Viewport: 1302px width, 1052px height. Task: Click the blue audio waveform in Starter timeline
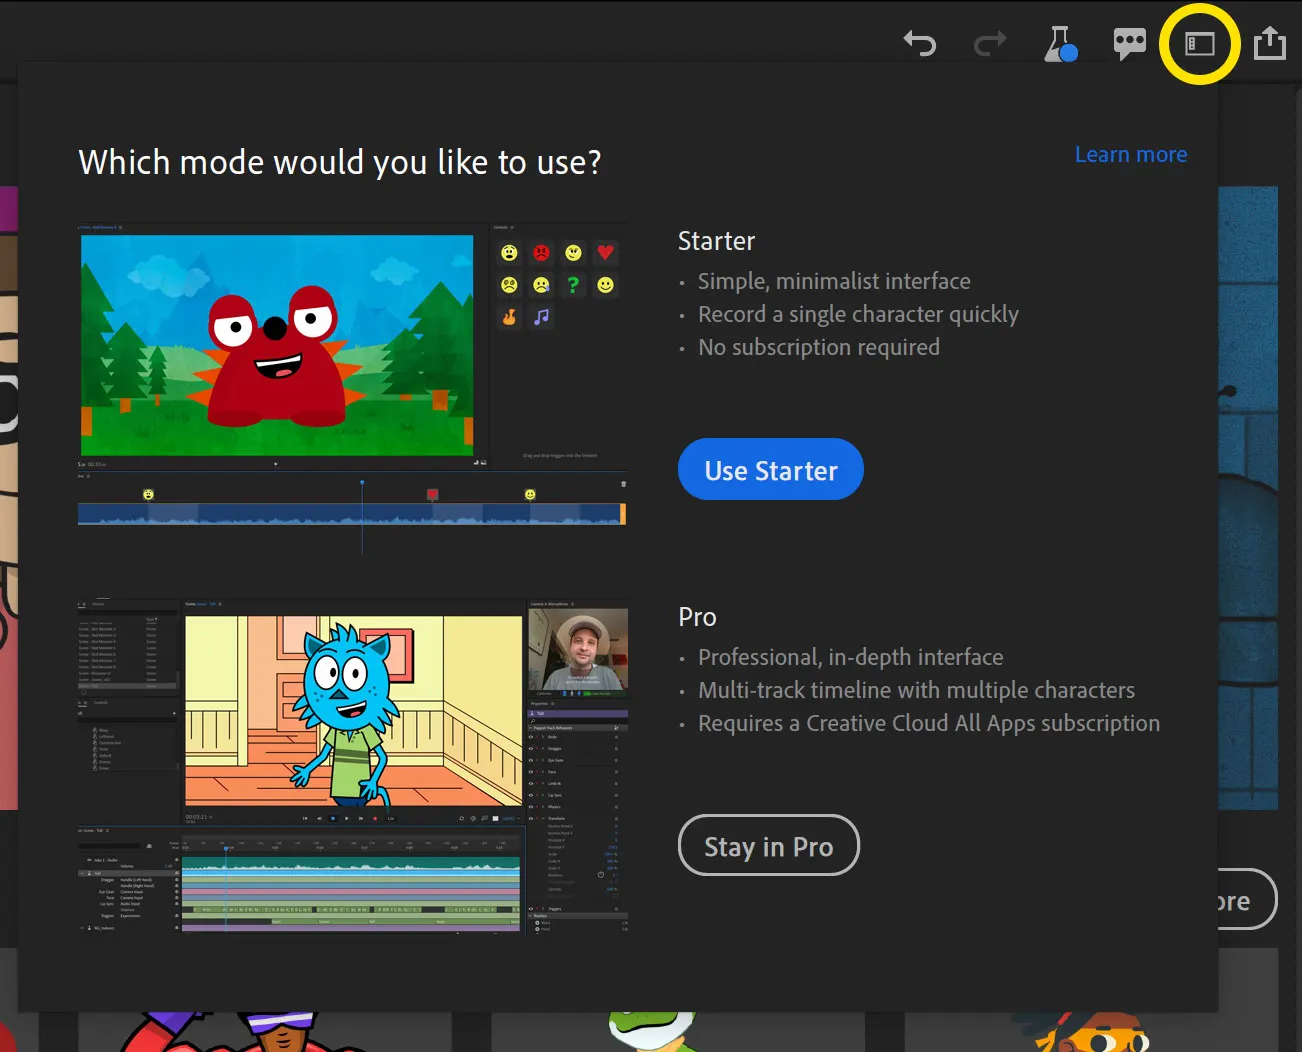point(350,514)
